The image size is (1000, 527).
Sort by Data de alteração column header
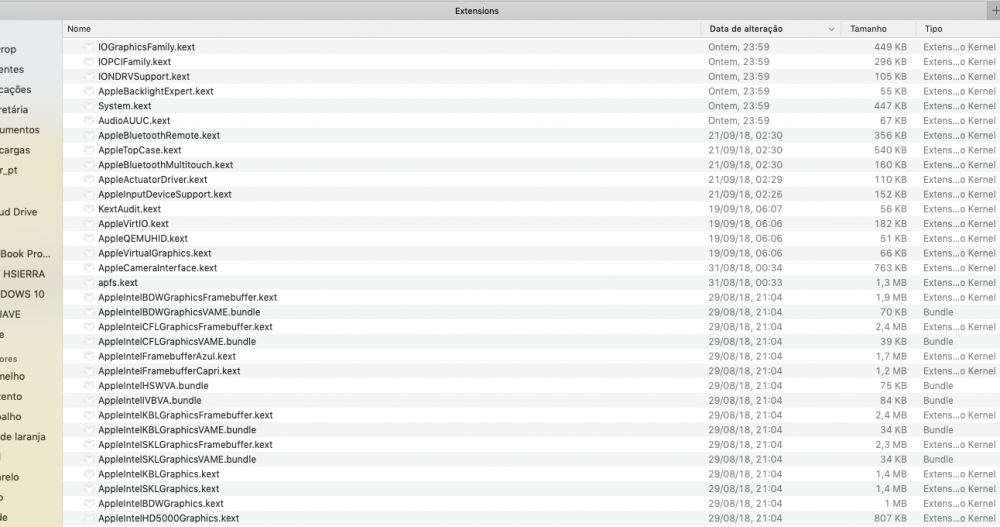746,29
